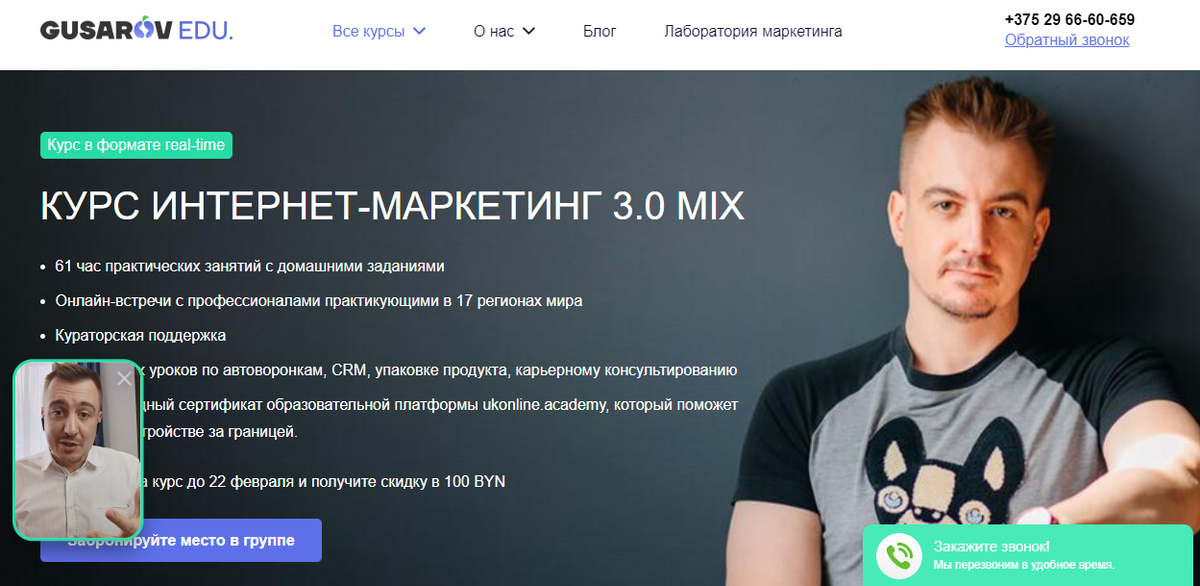The height and width of the screenshot is (586, 1200).
Task: Expand the Все курсы dropdown chevron
Action: pos(419,31)
